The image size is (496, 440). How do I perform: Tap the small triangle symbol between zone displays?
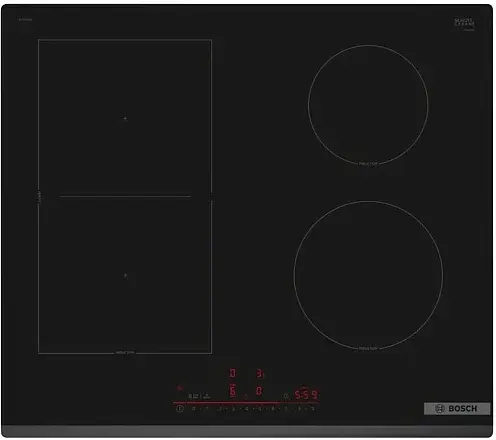(x=246, y=396)
